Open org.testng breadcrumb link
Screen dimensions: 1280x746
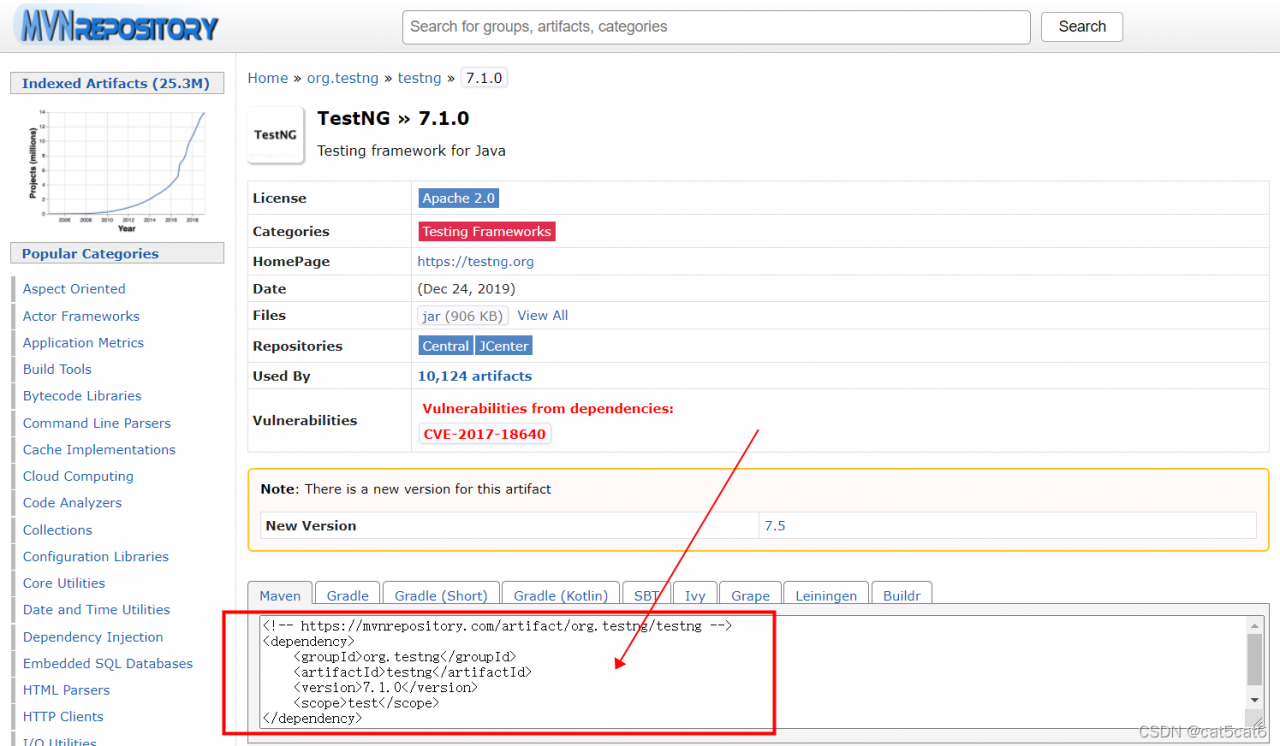[x=343, y=78]
